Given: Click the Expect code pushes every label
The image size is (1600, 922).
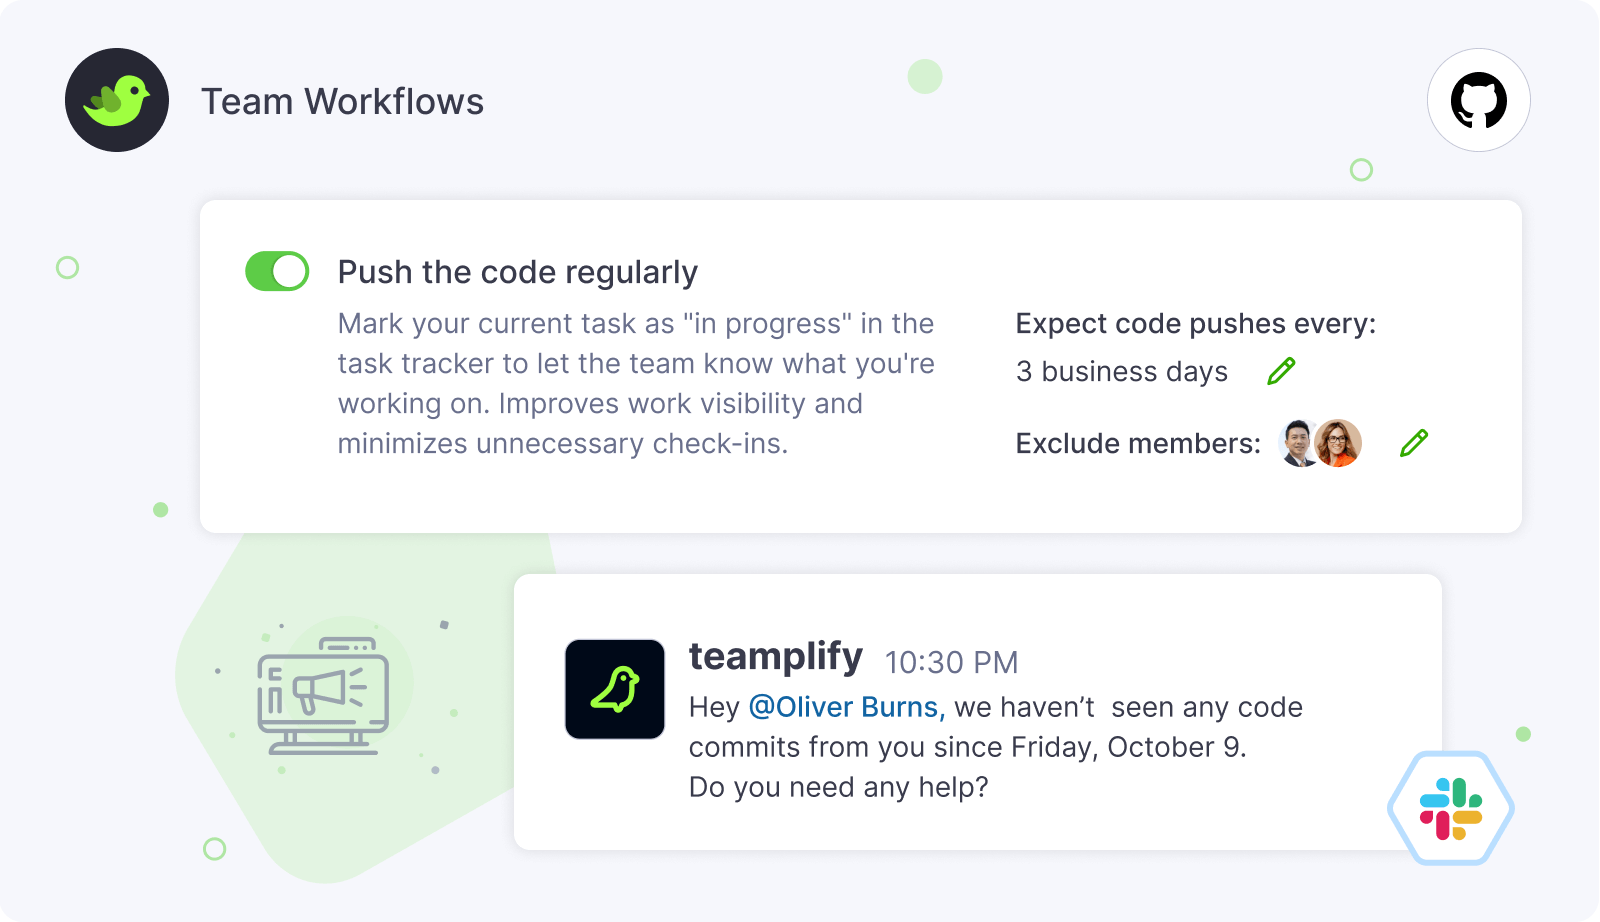Looking at the screenshot, I should [1195, 324].
